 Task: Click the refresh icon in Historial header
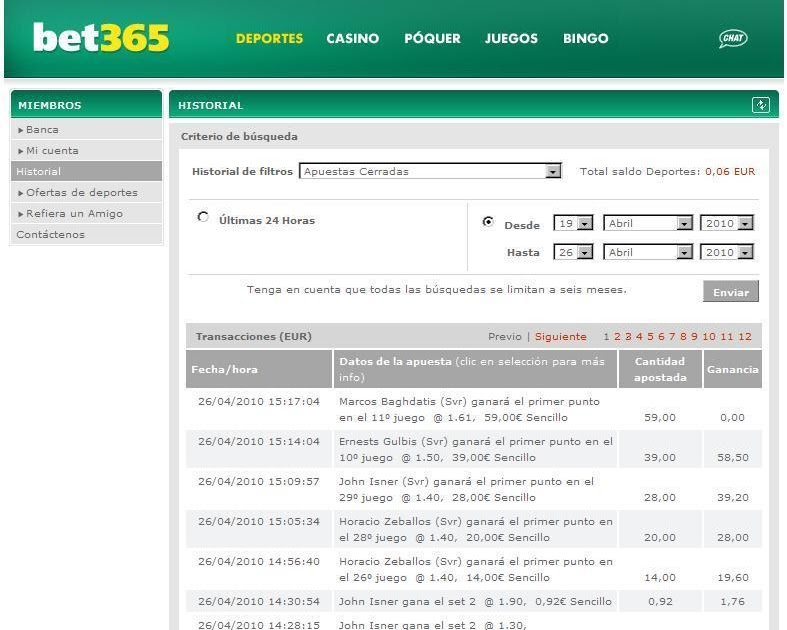point(761,105)
